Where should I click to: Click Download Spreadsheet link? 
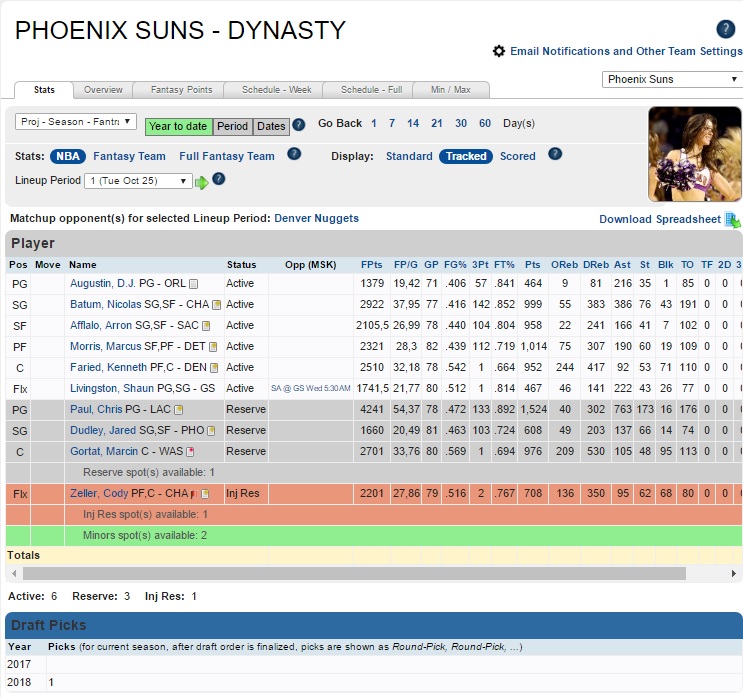click(660, 219)
